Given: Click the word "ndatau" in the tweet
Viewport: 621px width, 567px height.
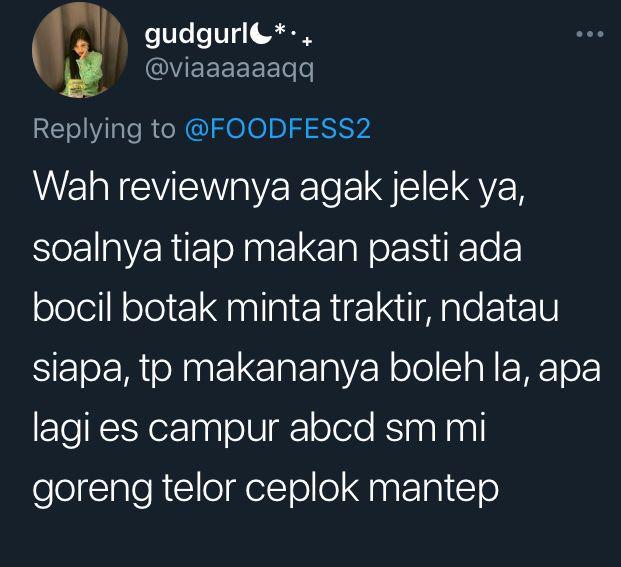Looking at the screenshot, I should pos(499,308).
